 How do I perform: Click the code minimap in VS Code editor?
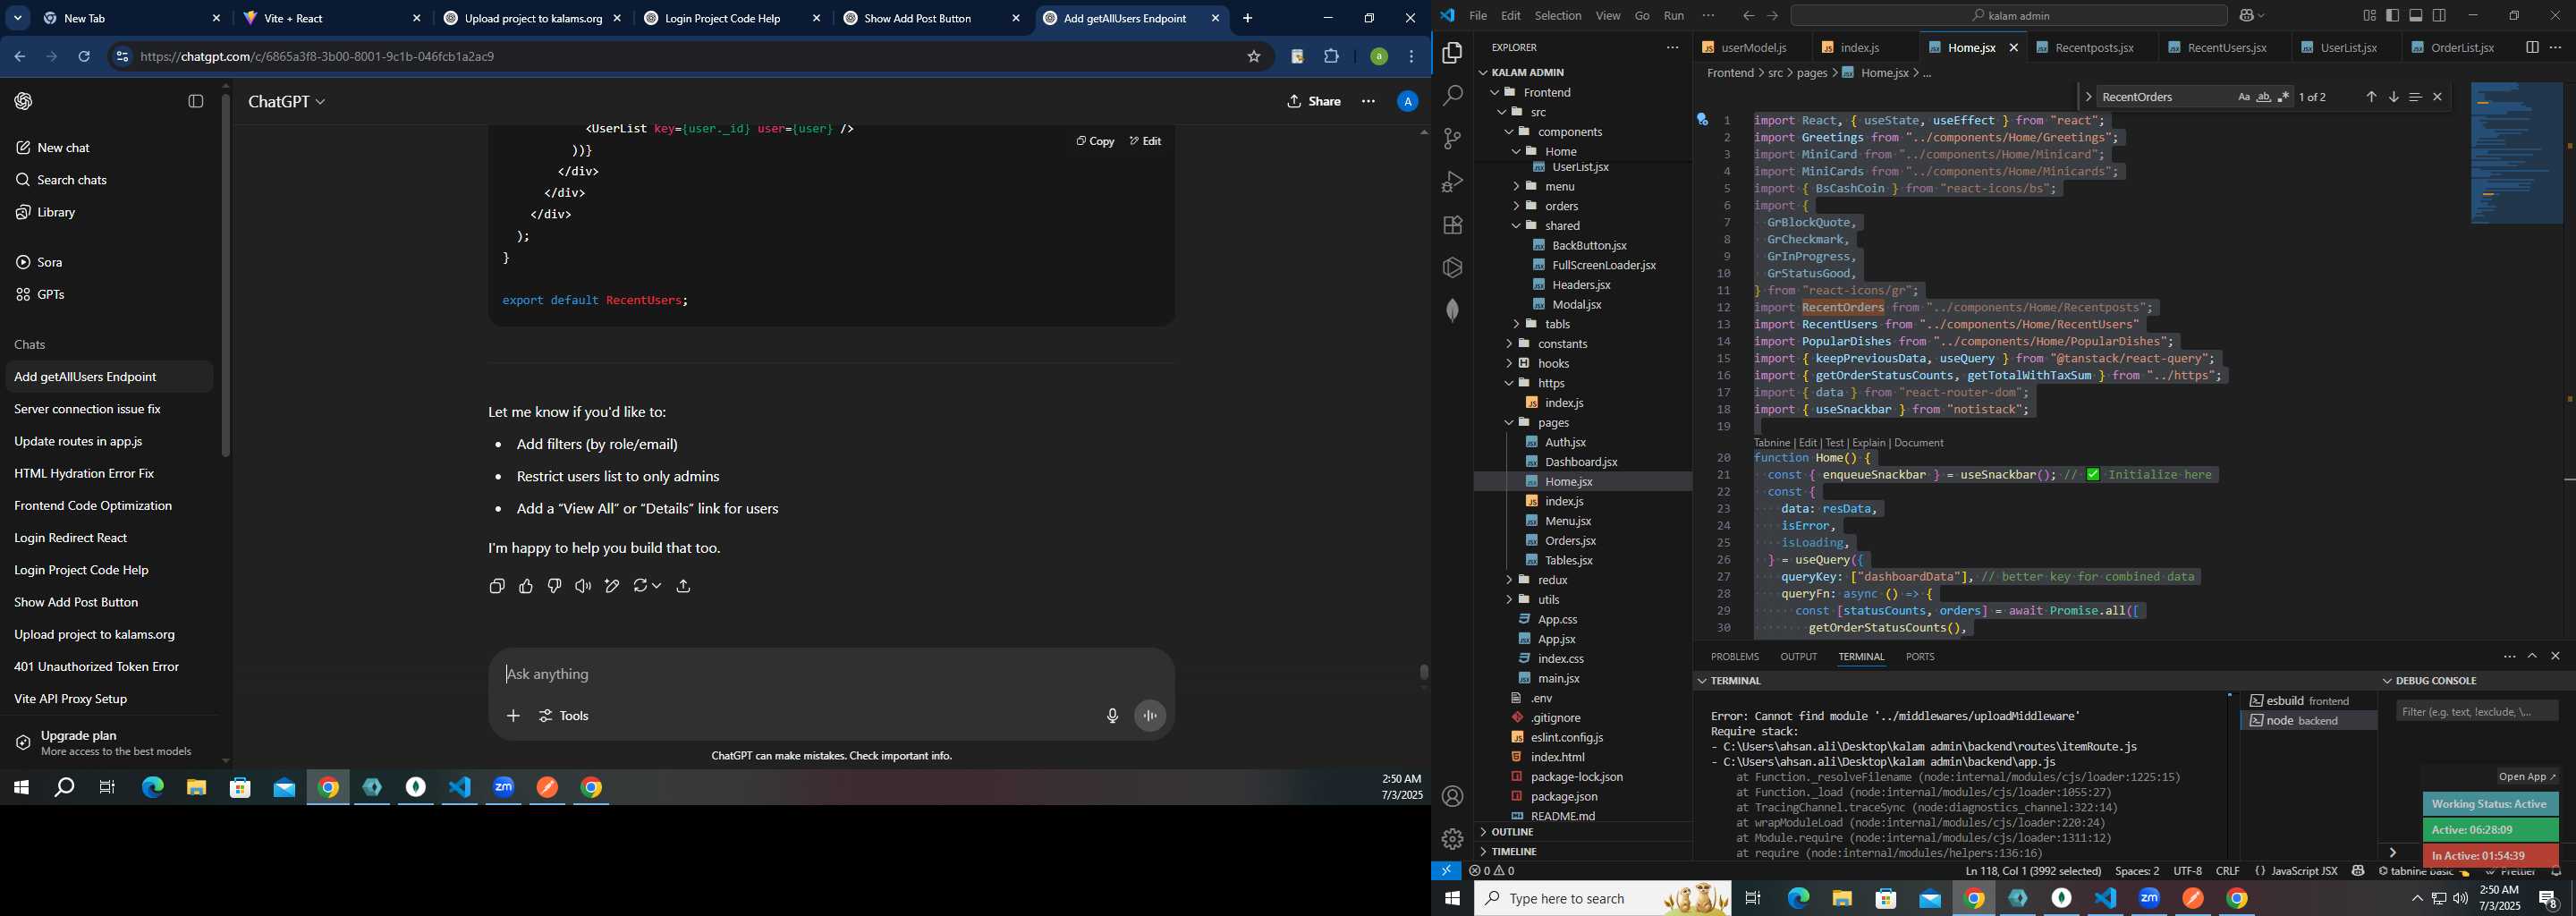[2515, 153]
